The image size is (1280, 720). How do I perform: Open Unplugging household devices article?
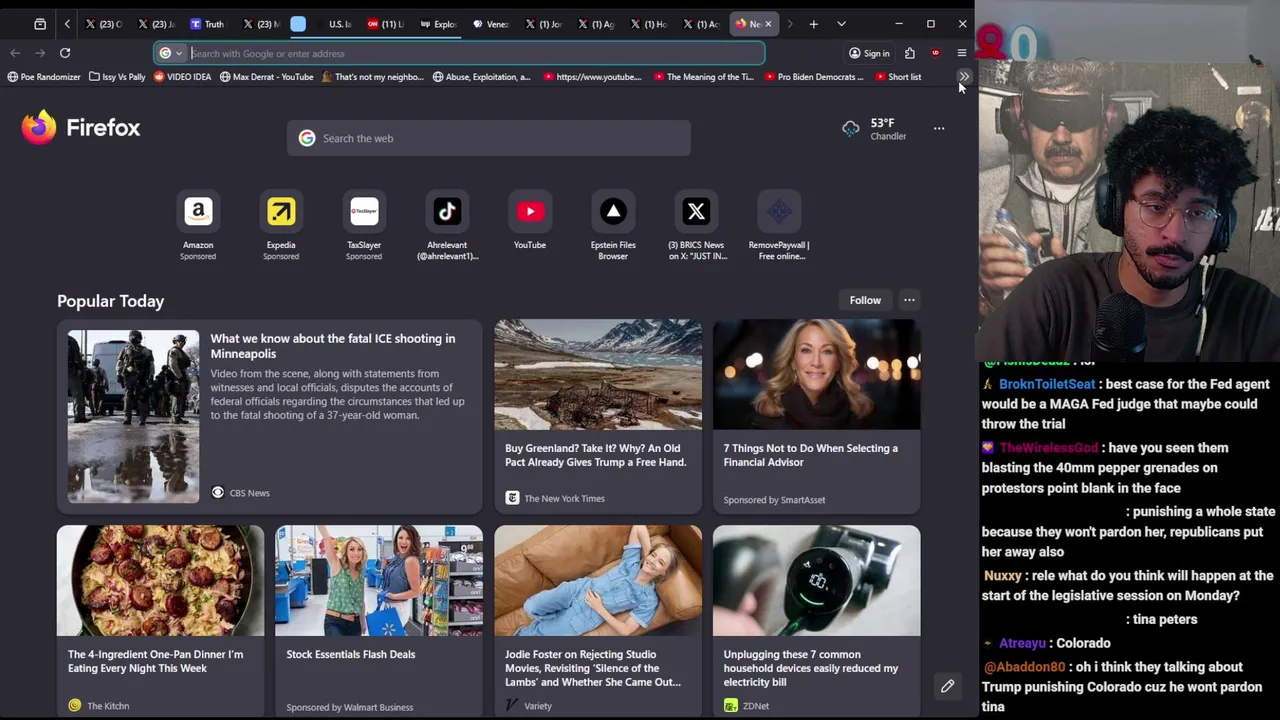click(816, 622)
